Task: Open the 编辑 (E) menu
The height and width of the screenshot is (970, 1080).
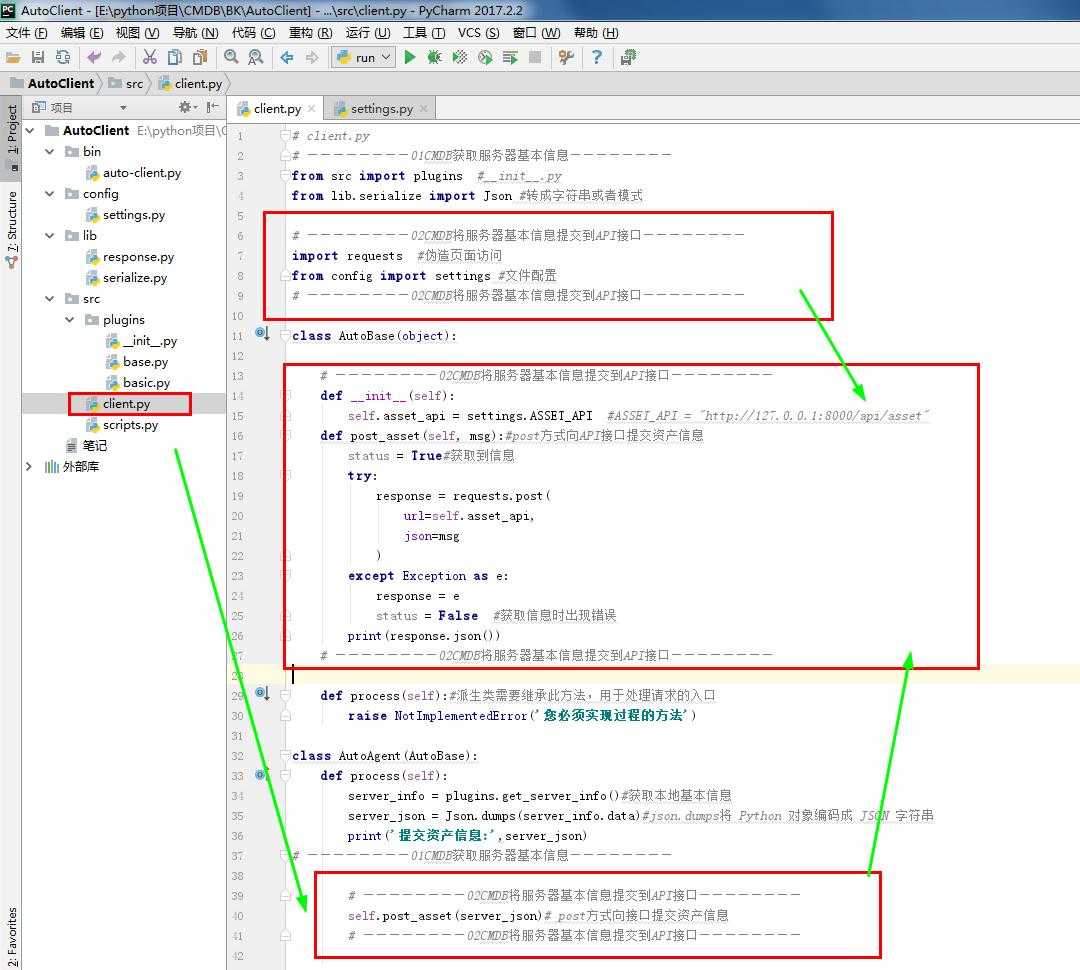Action: click(x=81, y=33)
